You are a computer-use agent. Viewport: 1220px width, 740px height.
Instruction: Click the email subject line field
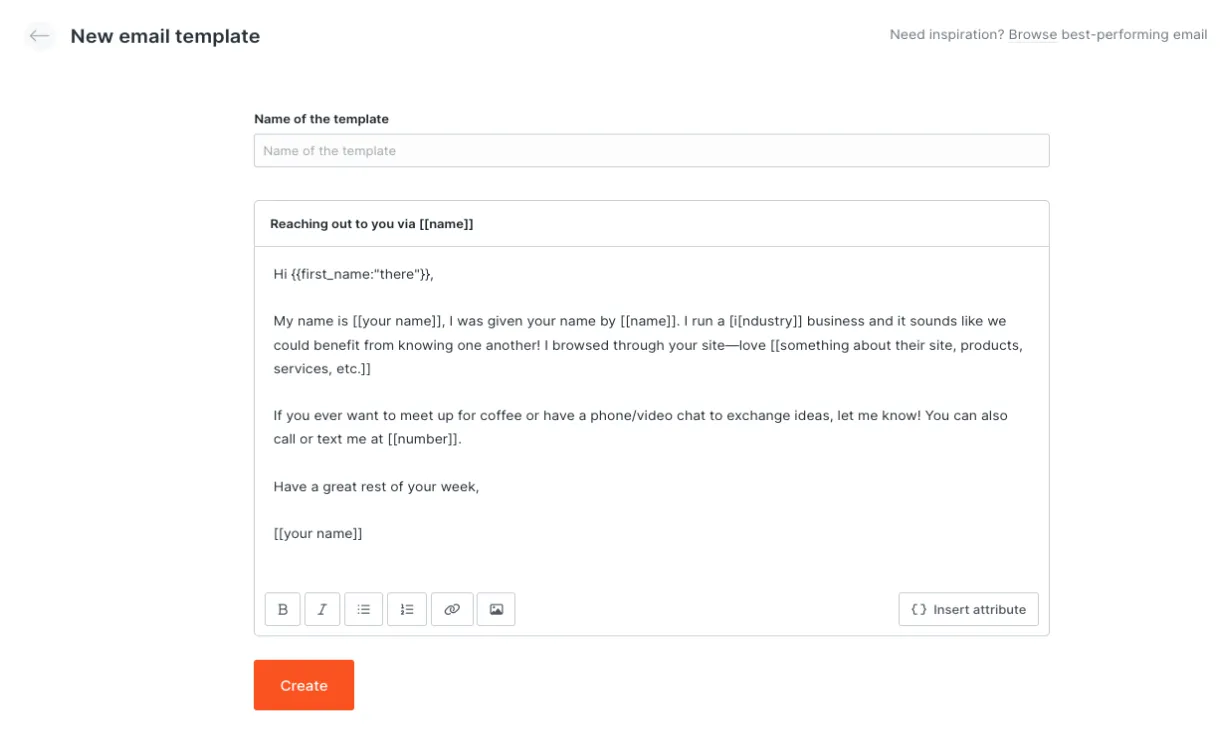pos(651,223)
